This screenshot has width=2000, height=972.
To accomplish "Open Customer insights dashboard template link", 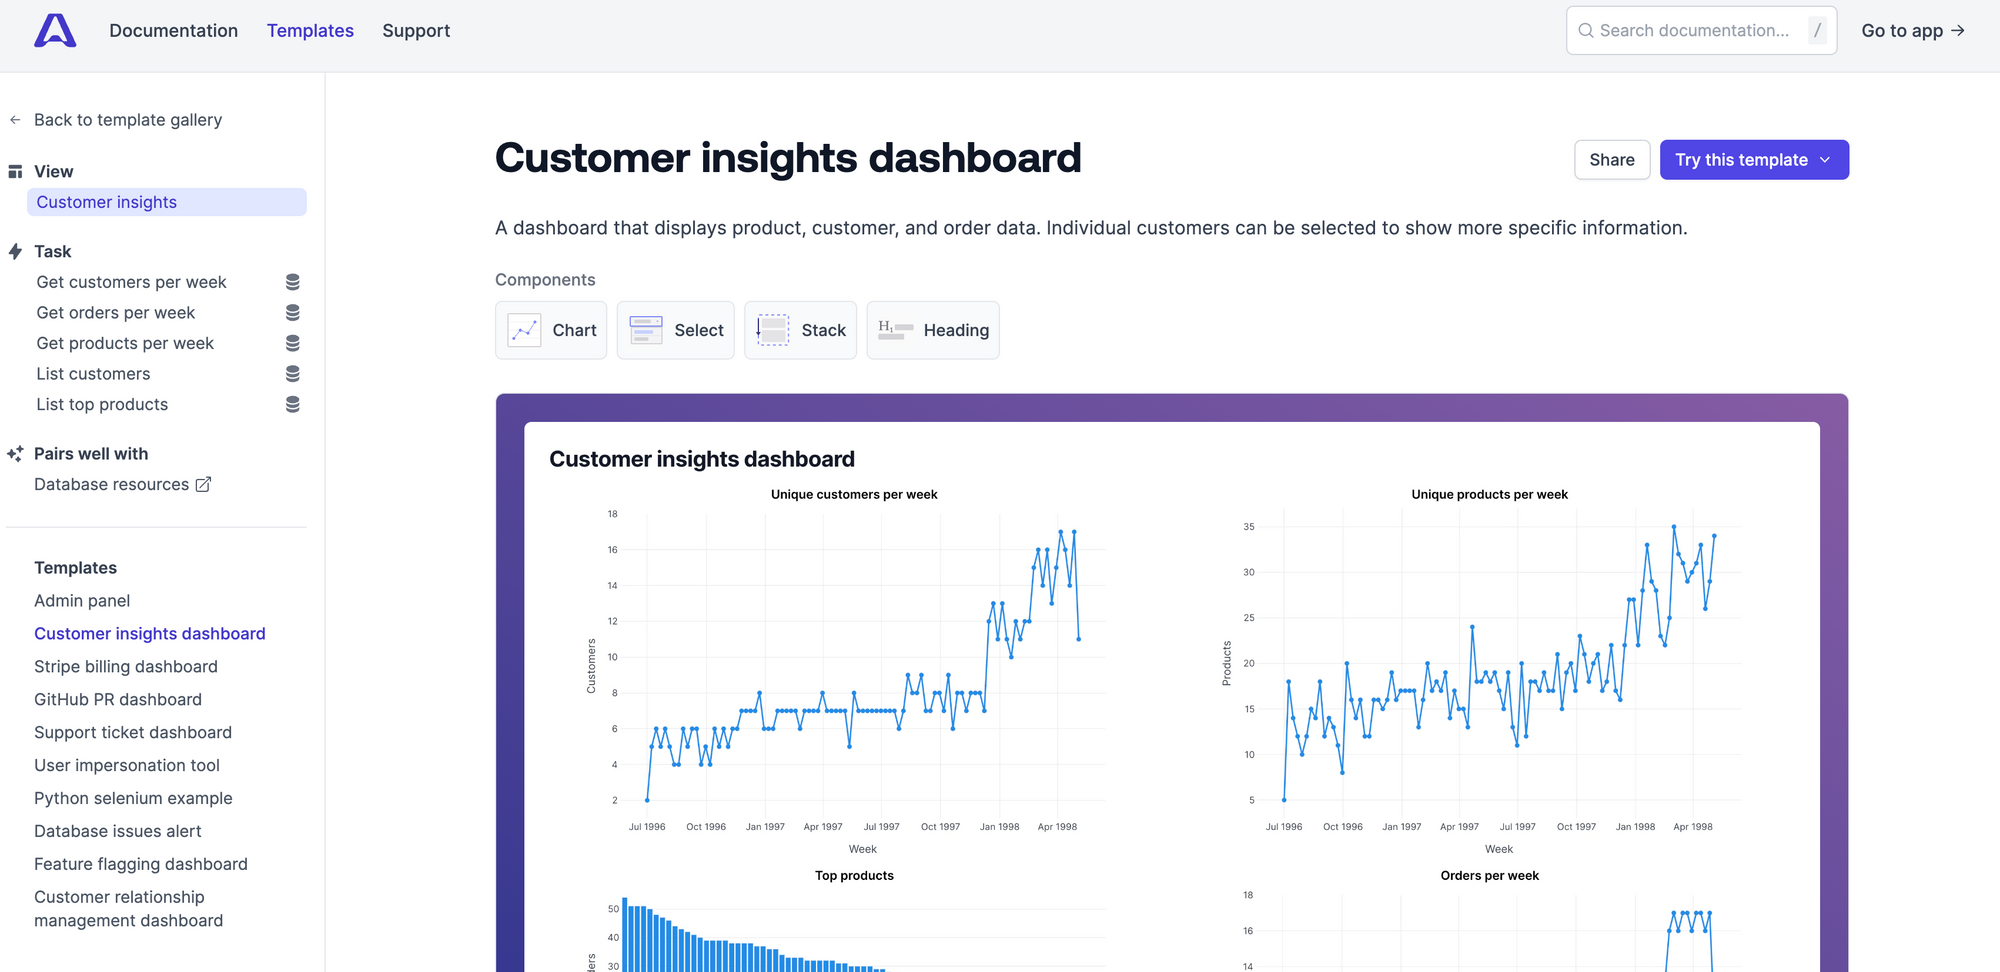I will pyautogui.click(x=150, y=634).
